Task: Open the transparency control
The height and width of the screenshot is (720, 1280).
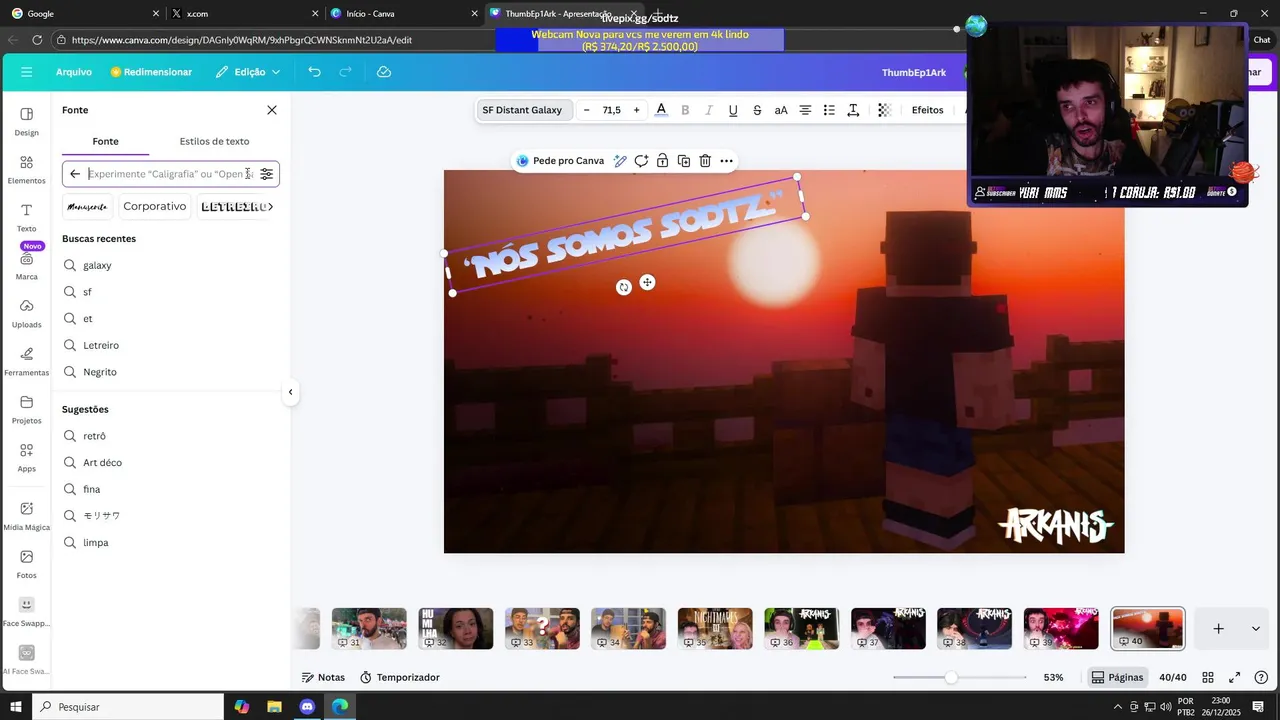Action: coord(884,110)
